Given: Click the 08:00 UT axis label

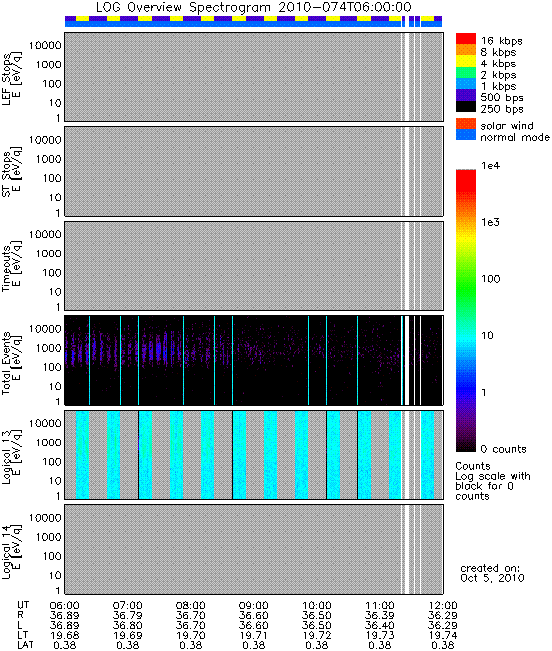Looking at the screenshot, I should click(x=191, y=605).
